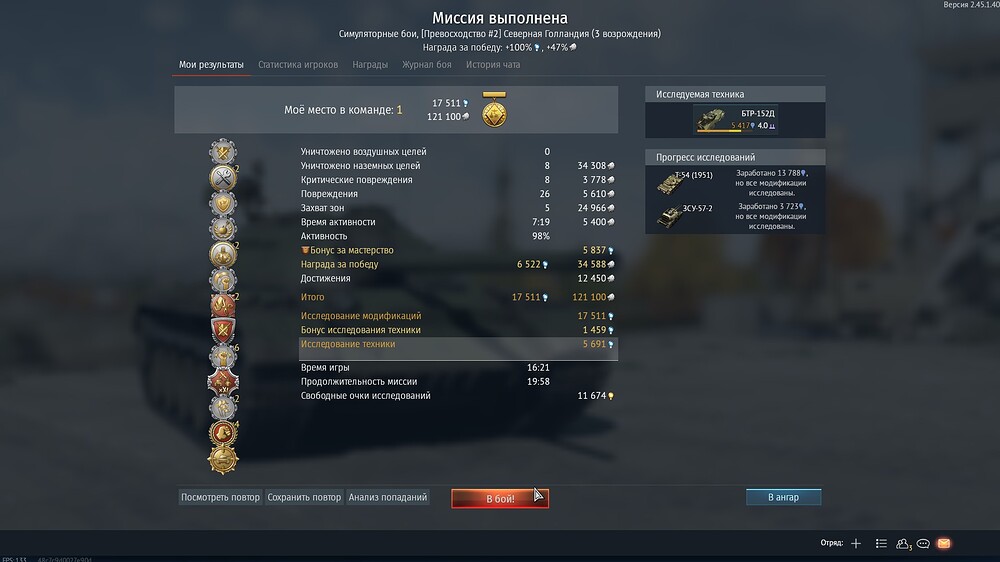Open the squad plus invite icon
The width and height of the screenshot is (1000, 562).
coord(856,544)
